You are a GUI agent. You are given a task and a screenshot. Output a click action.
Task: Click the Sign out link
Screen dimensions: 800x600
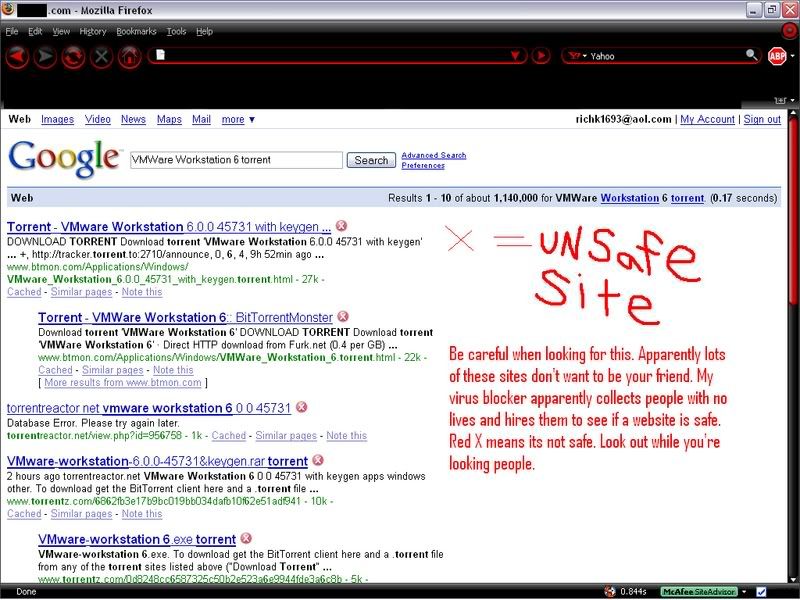761,119
